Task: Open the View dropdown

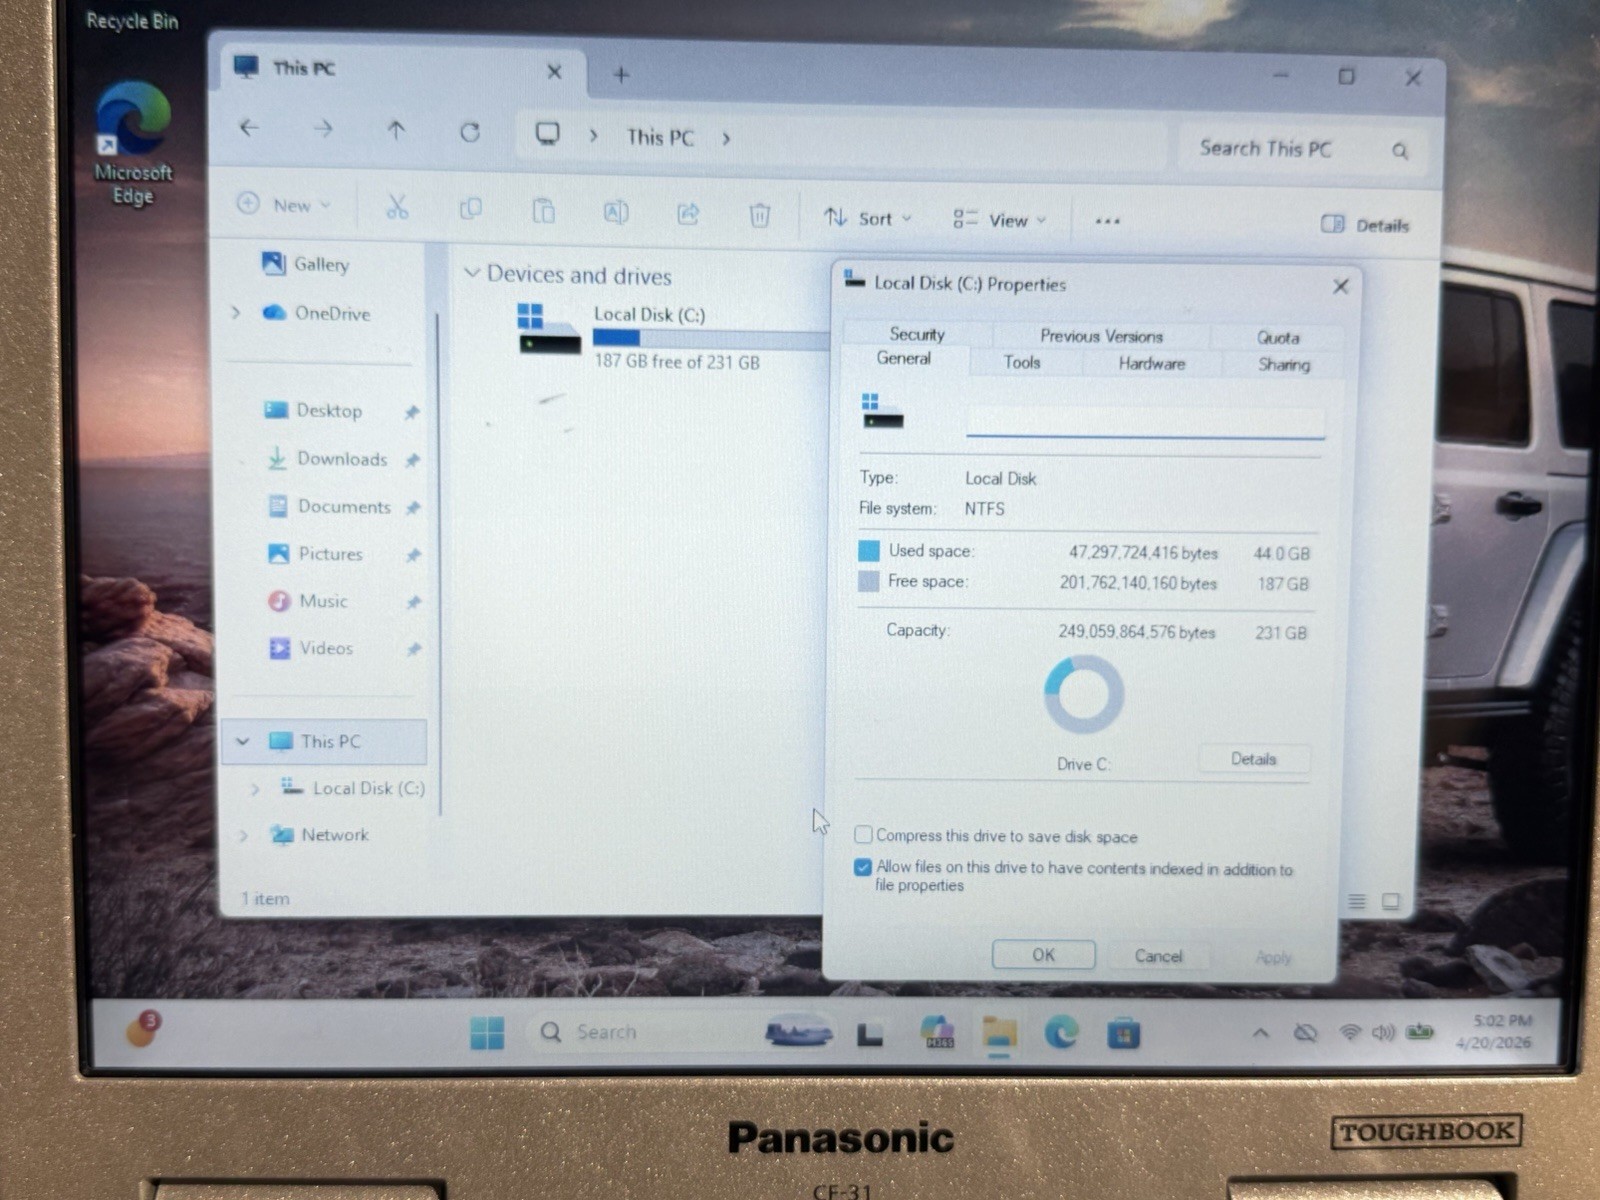Action: (x=999, y=220)
